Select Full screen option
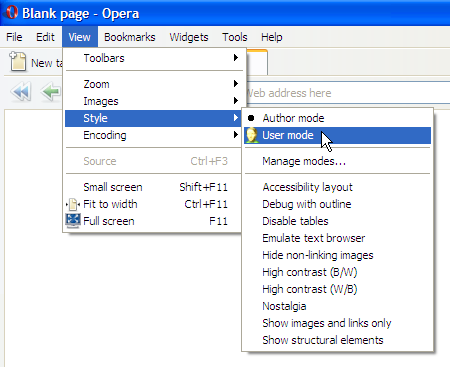This screenshot has height=367, width=450. (x=153, y=221)
